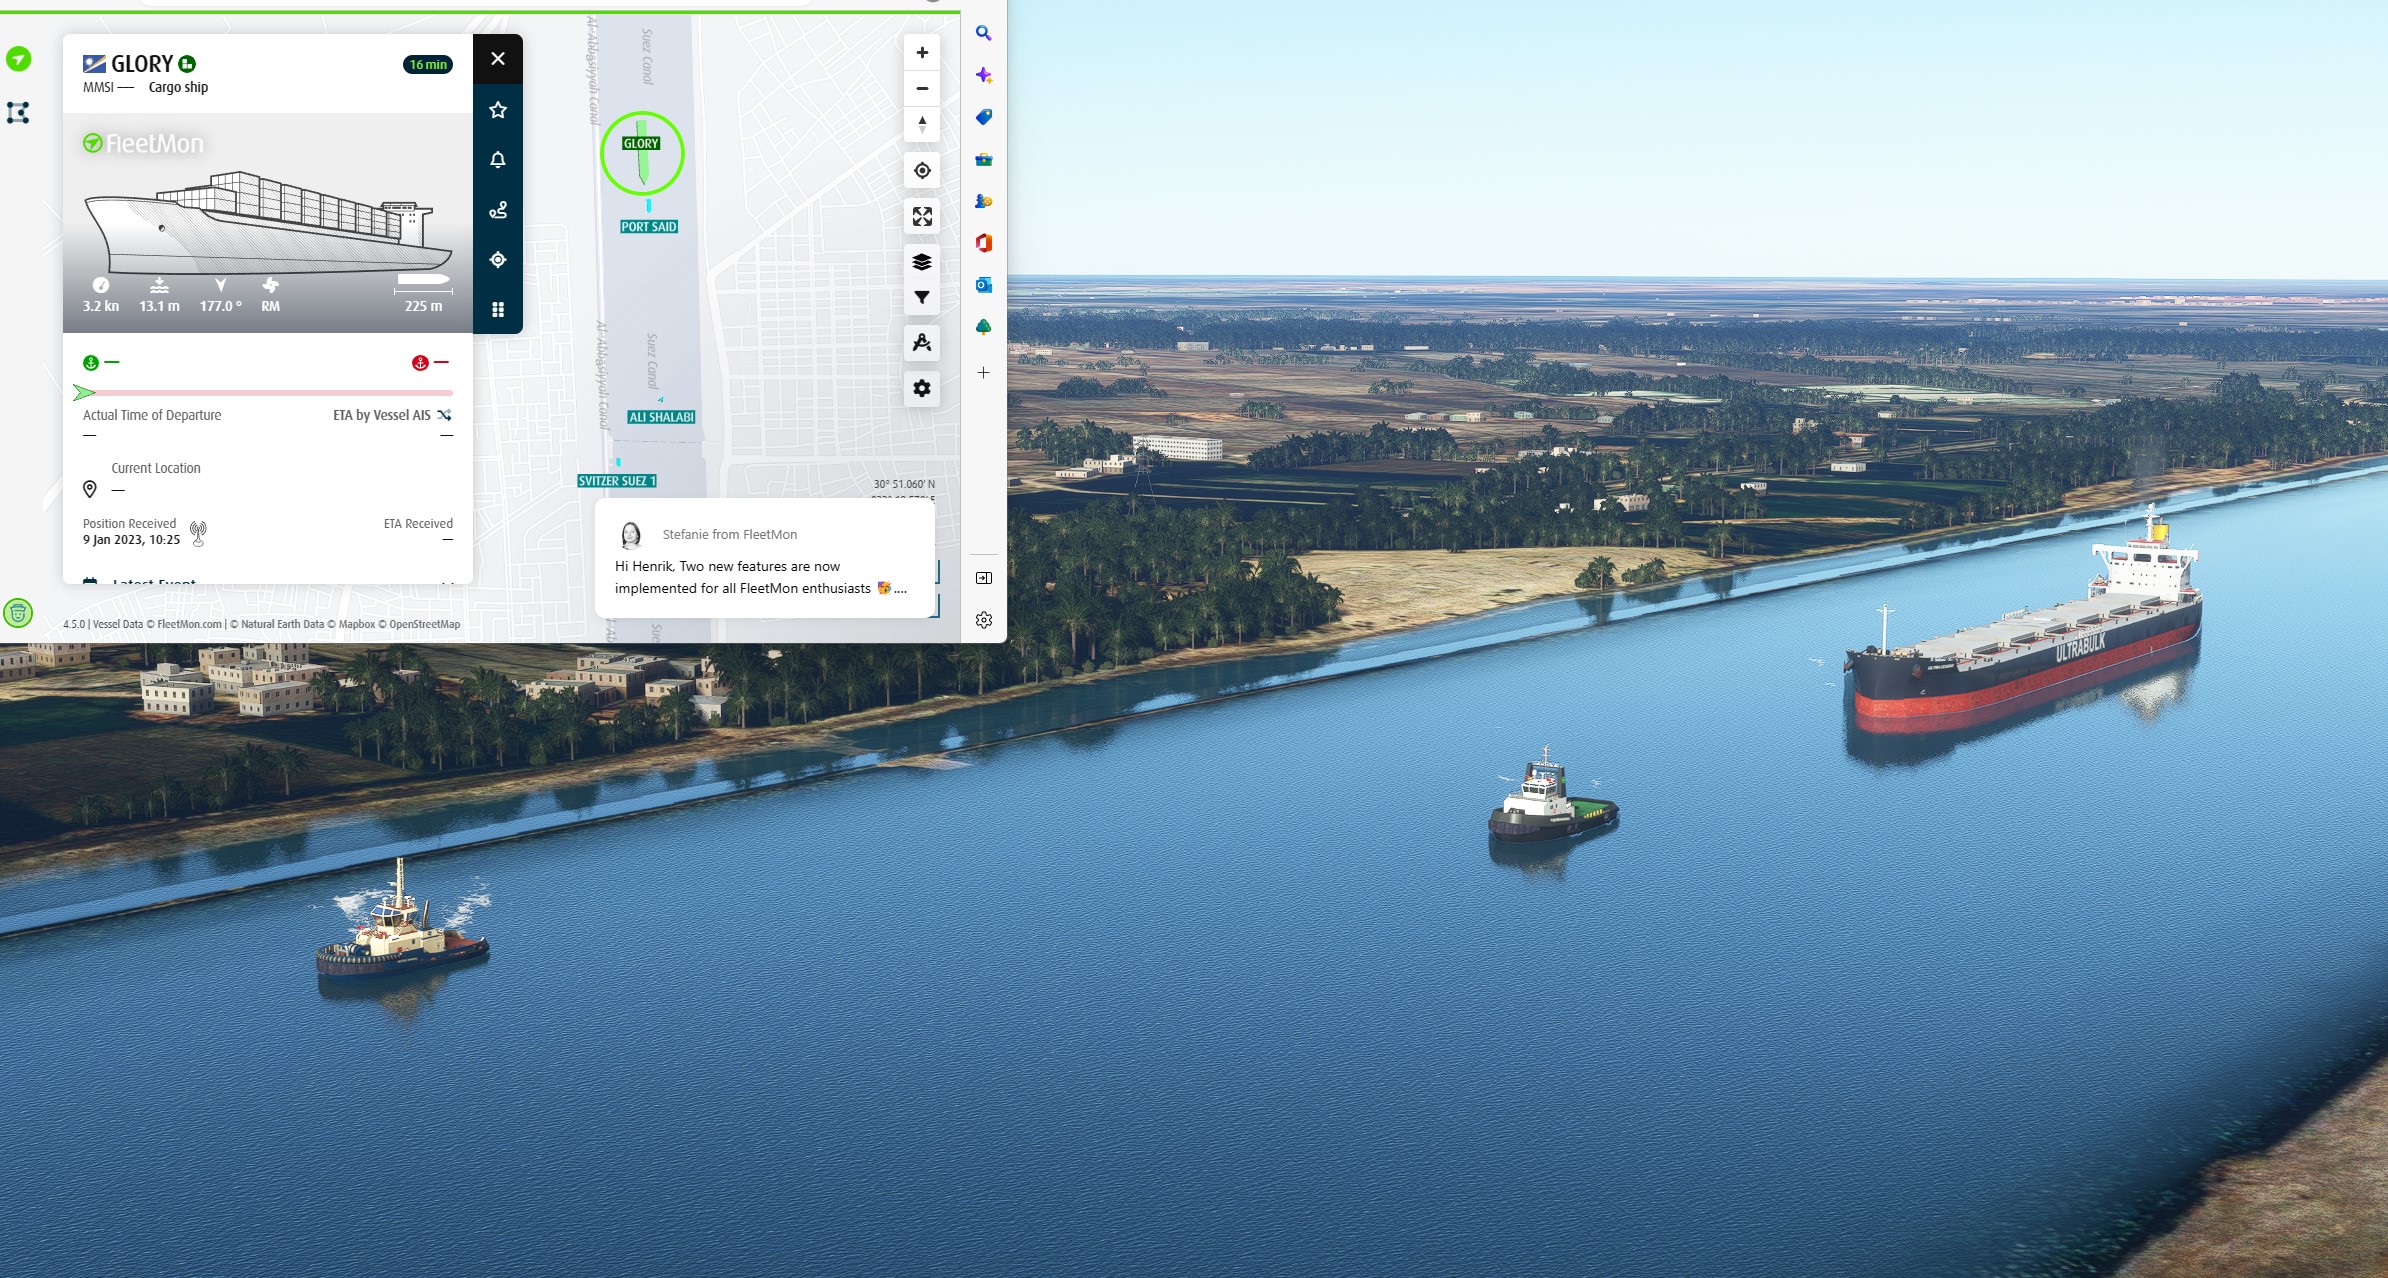Click the Current Location pin icon

click(x=90, y=489)
